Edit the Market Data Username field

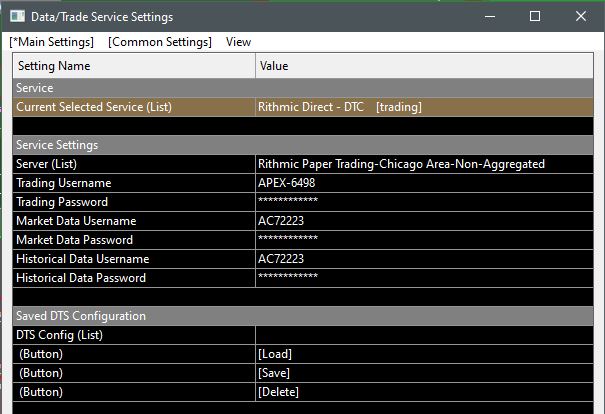tap(424, 221)
